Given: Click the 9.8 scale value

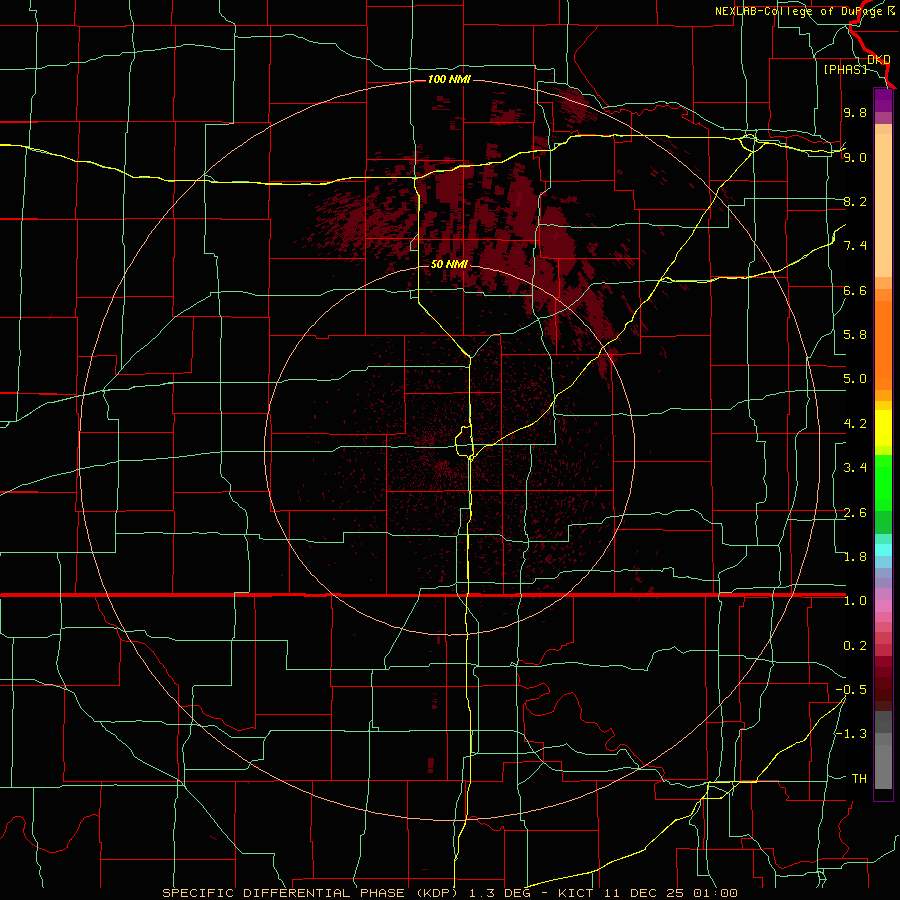Looking at the screenshot, I should coord(855,112).
